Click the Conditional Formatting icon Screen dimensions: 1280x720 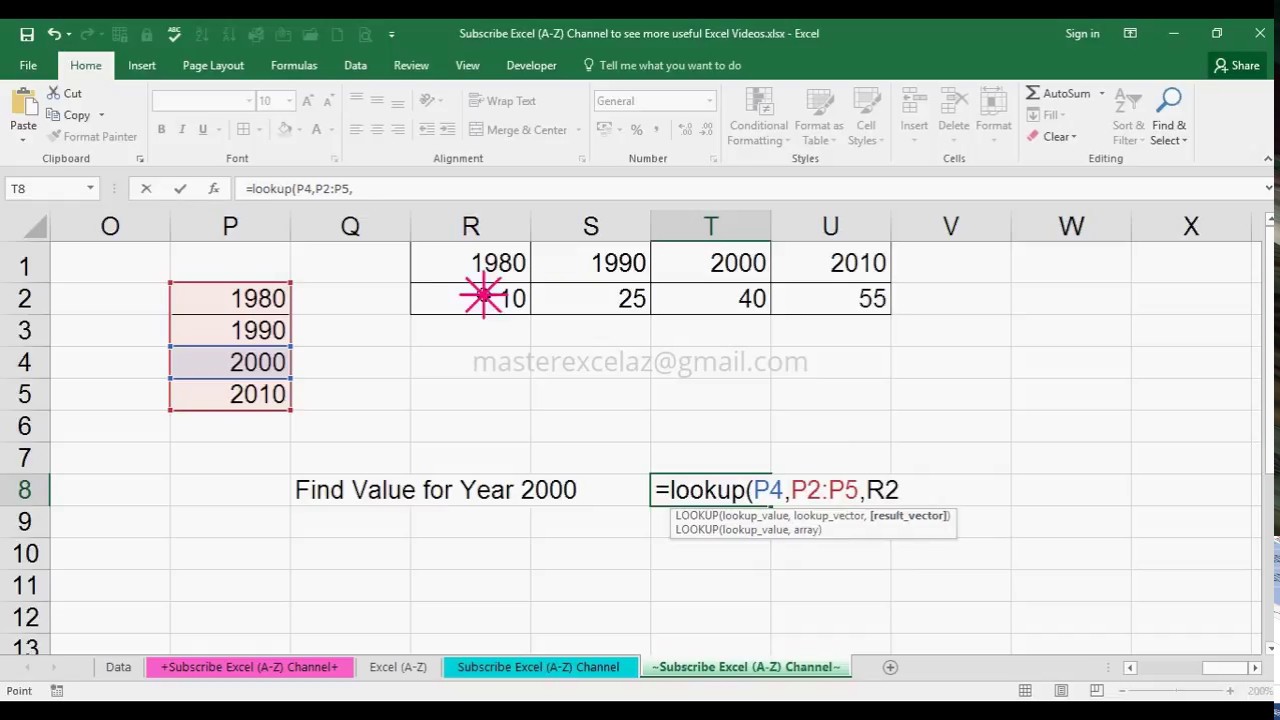coord(758,117)
